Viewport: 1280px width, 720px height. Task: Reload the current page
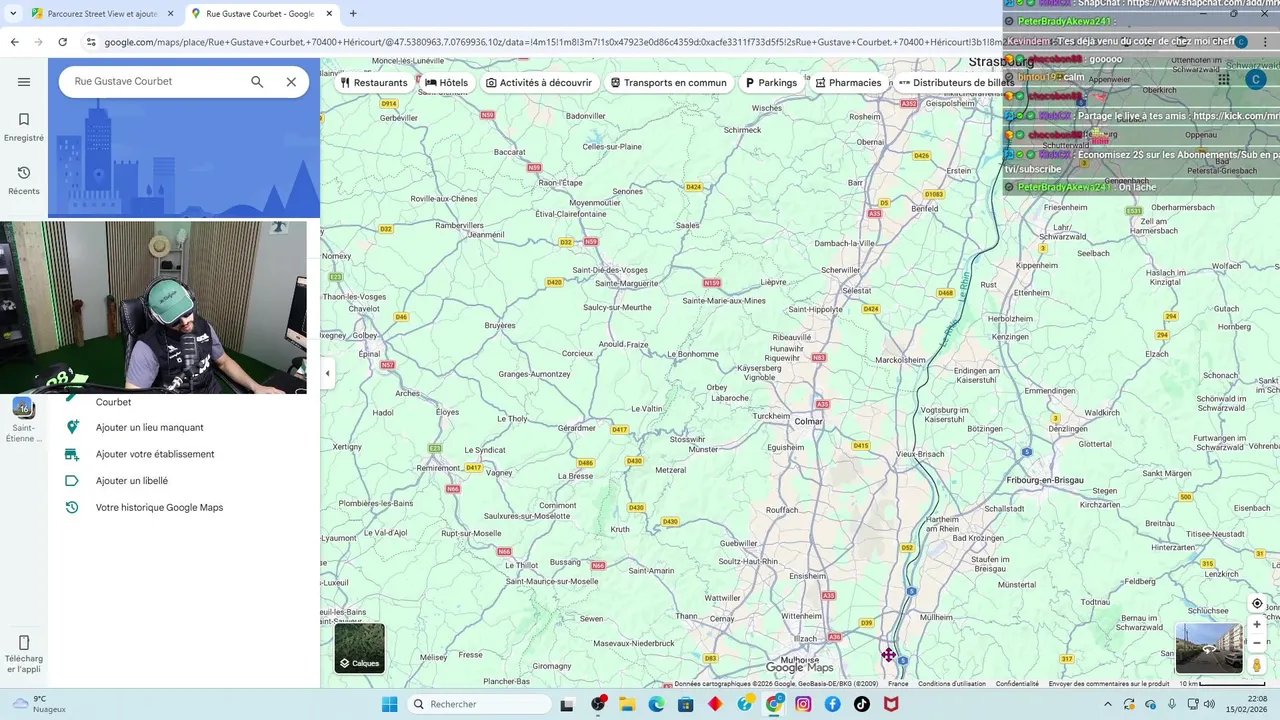[62, 42]
